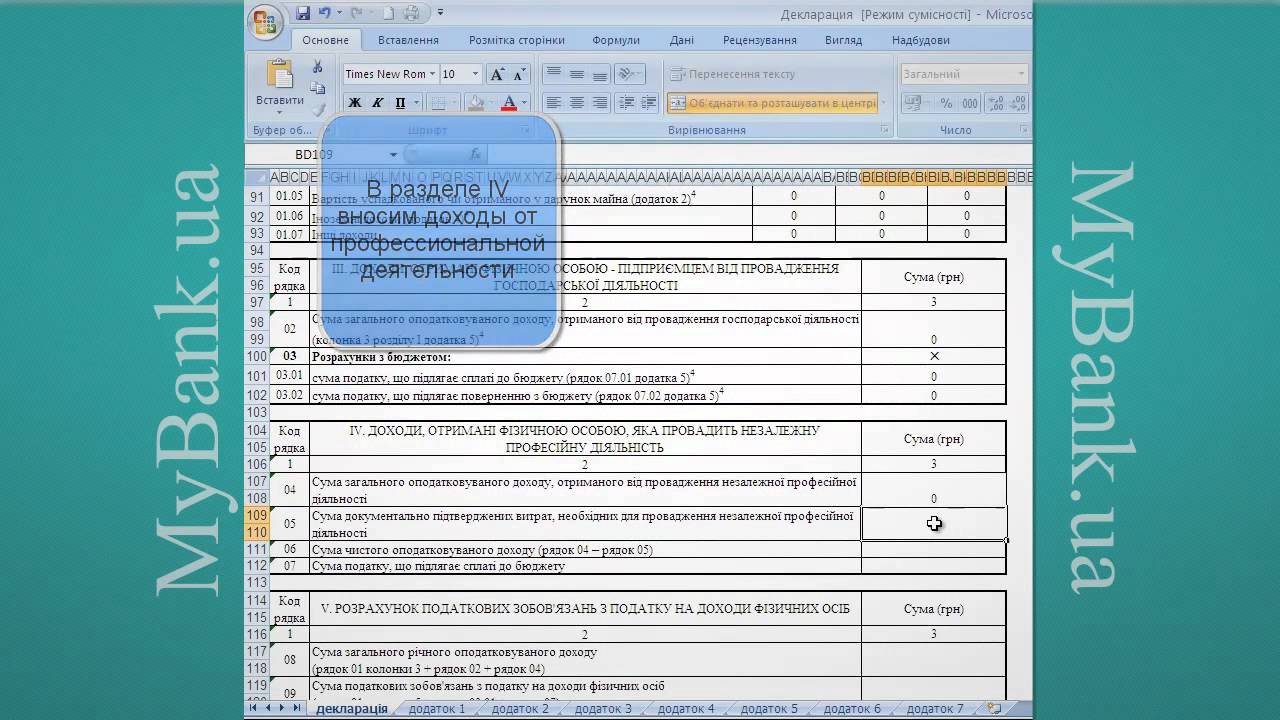Toggle italic К formatting
This screenshot has width=1280, height=720.
click(378, 102)
